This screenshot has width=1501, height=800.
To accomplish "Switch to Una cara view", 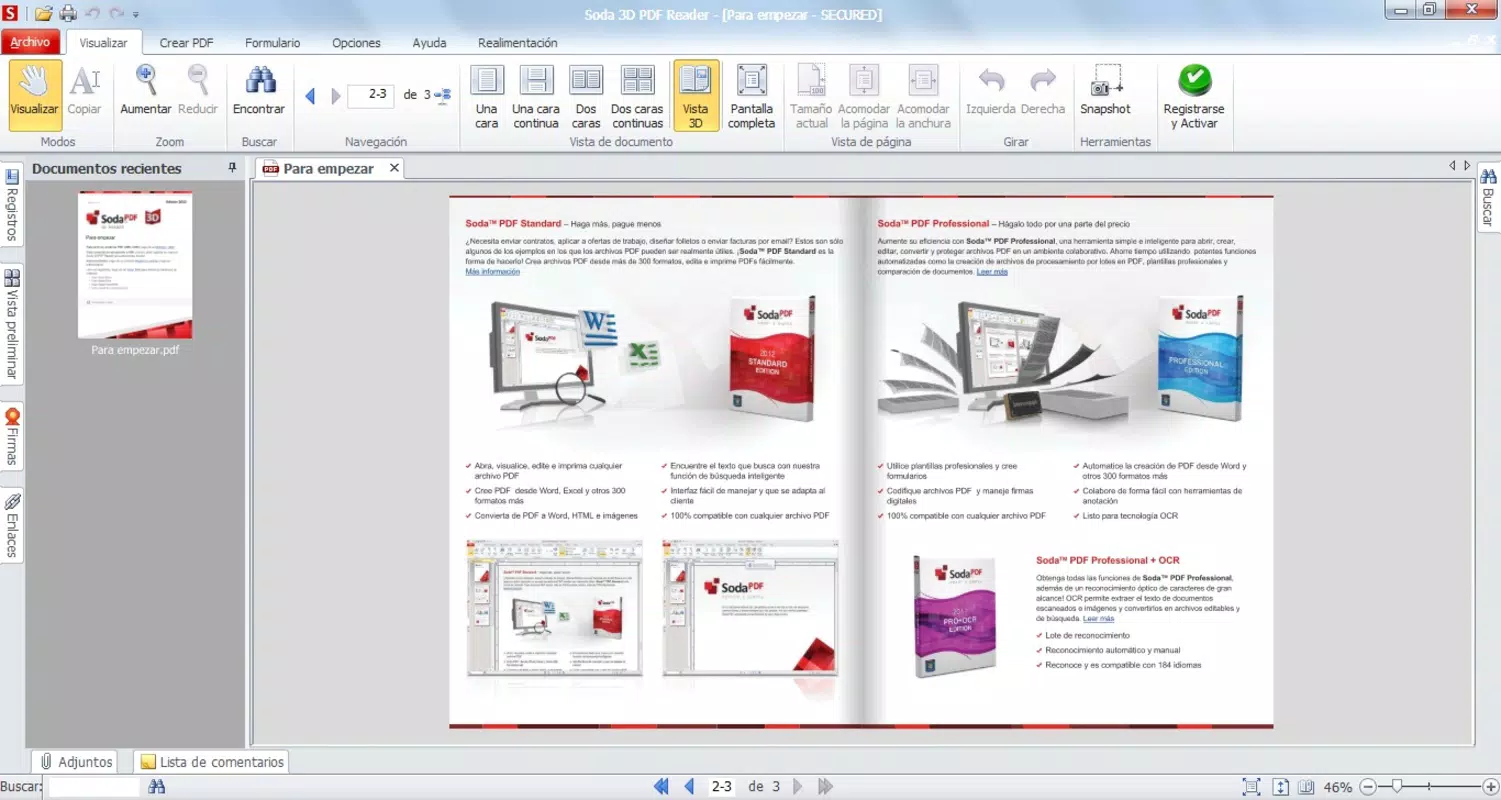I will pos(487,95).
